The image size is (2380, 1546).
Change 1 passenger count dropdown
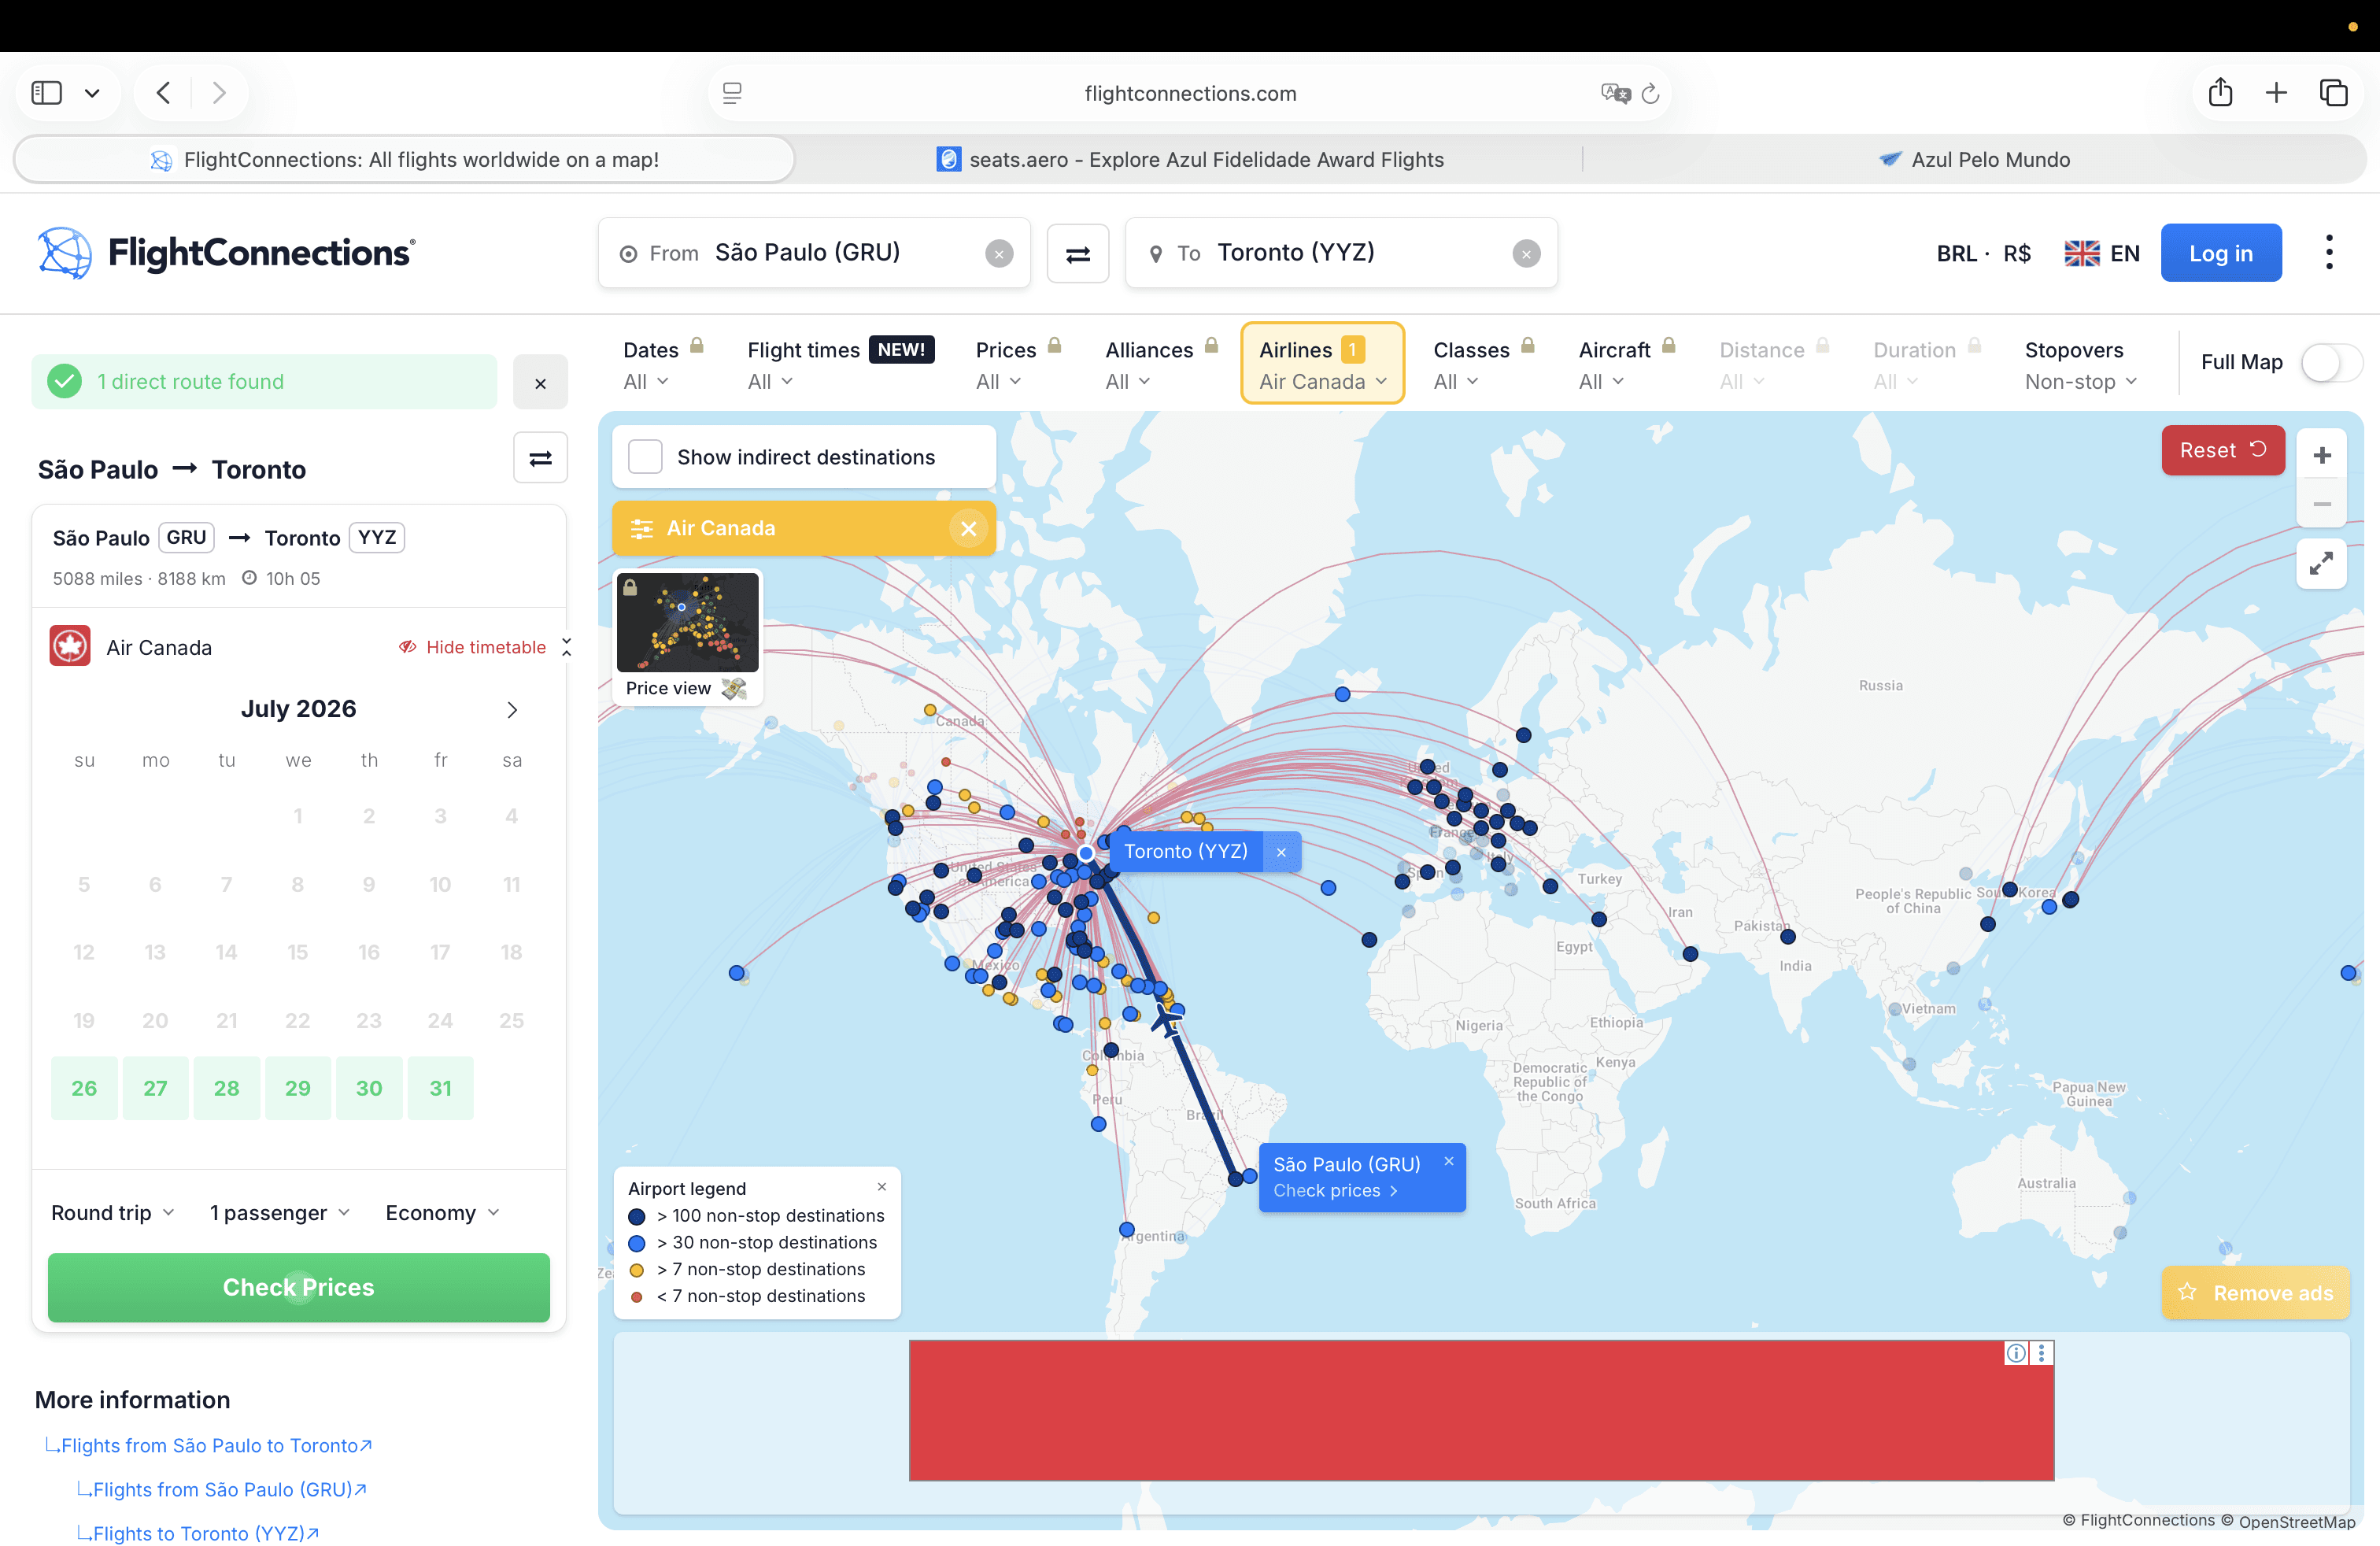point(280,1213)
